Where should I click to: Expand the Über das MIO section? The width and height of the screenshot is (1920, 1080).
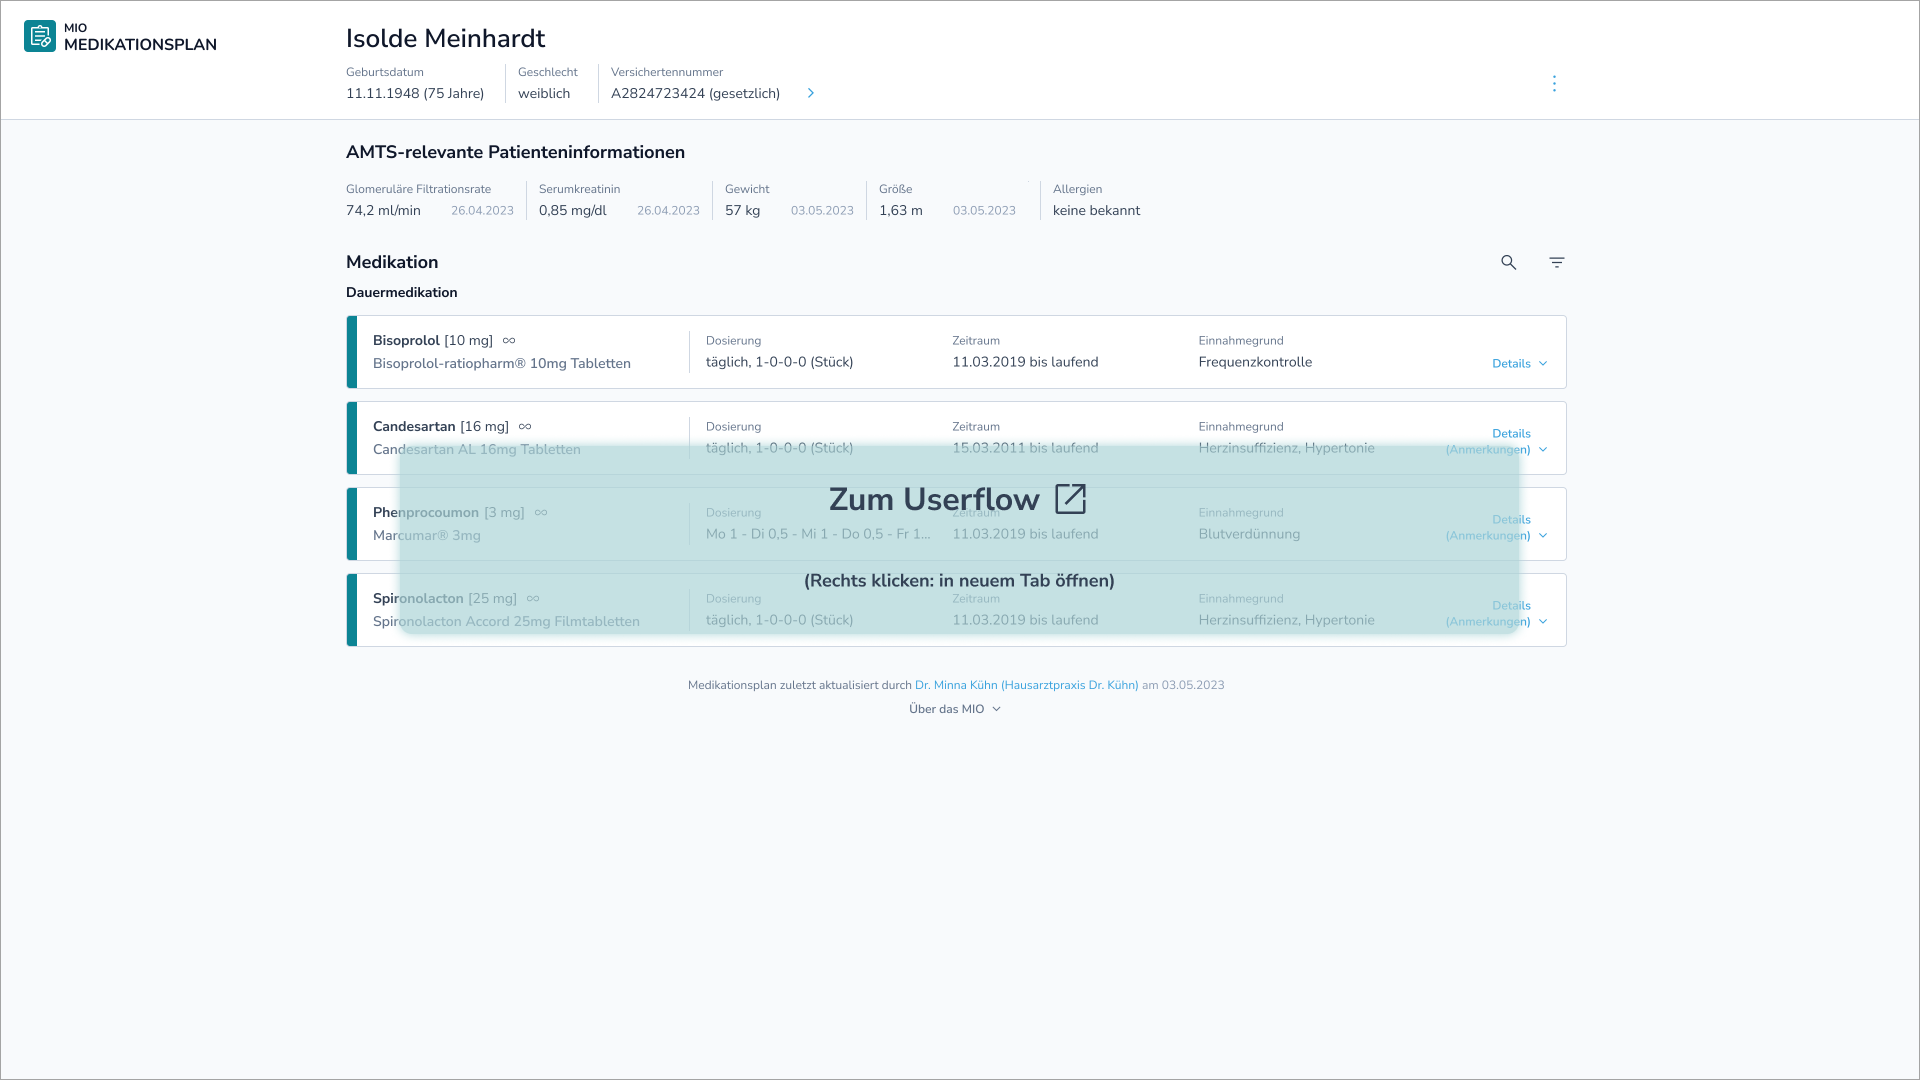tap(954, 709)
